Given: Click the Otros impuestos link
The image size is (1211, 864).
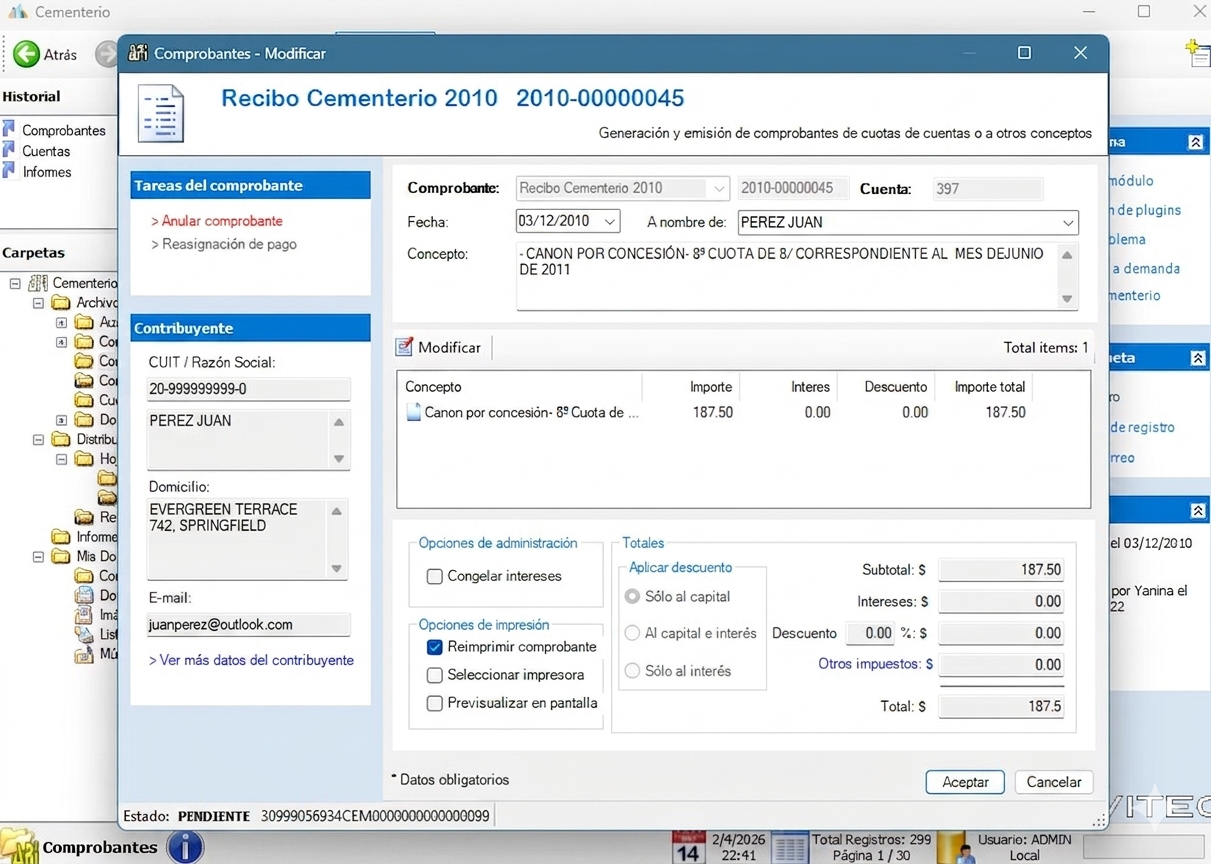Looking at the screenshot, I should pos(875,664).
